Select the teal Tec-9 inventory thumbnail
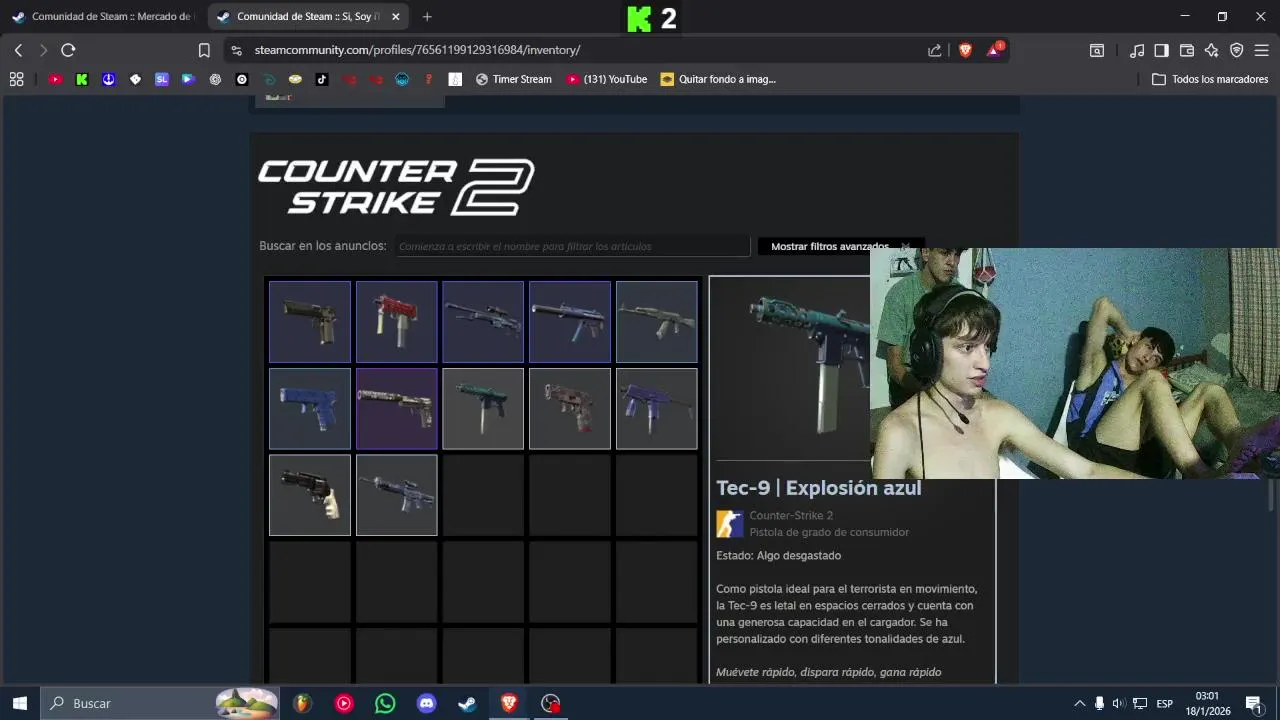 [483, 409]
